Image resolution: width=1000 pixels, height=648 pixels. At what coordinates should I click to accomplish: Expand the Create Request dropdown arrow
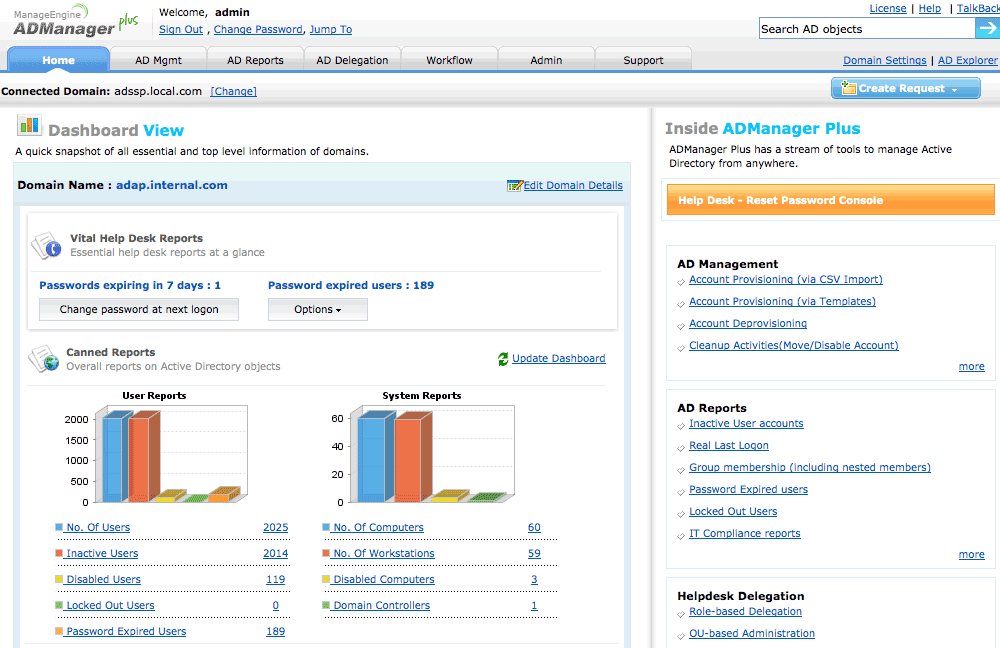[955, 90]
